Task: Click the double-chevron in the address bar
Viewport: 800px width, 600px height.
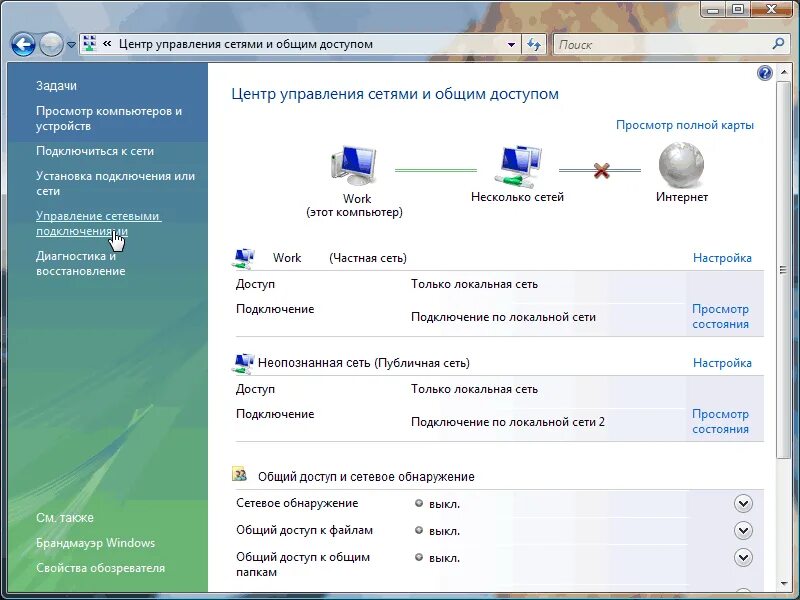Action: click(107, 44)
